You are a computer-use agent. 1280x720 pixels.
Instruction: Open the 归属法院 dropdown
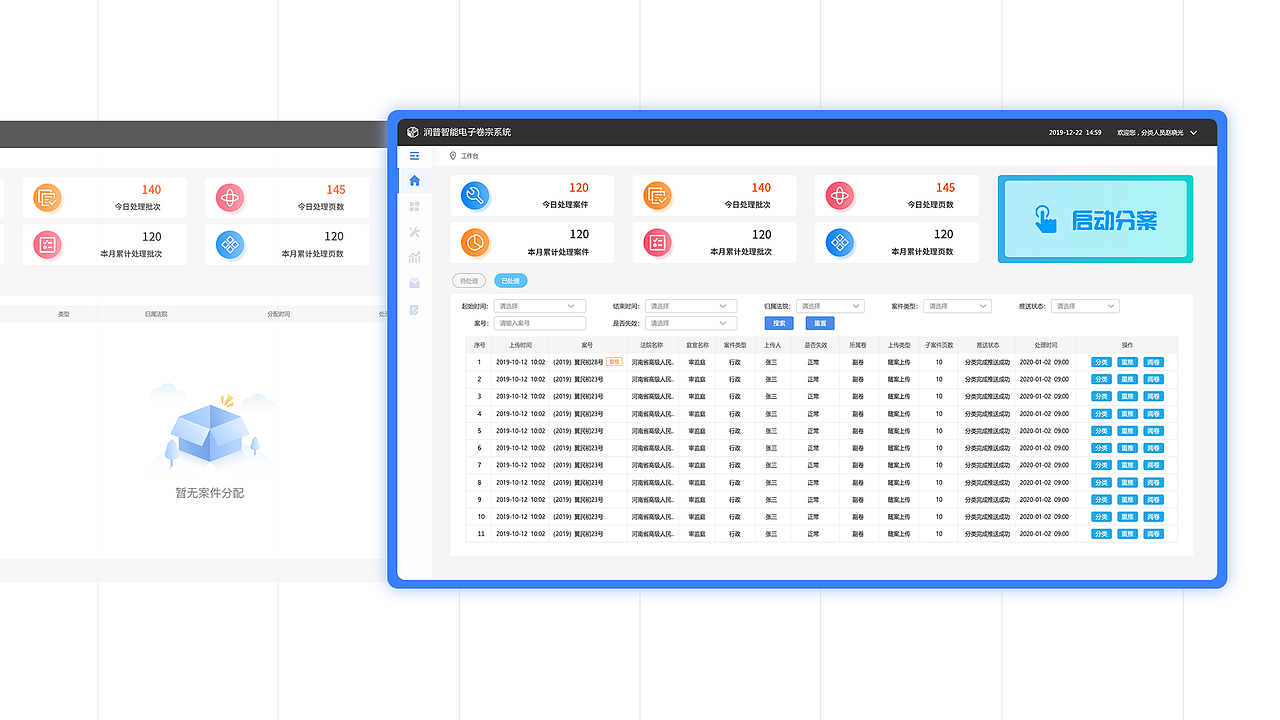coord(830,306)
